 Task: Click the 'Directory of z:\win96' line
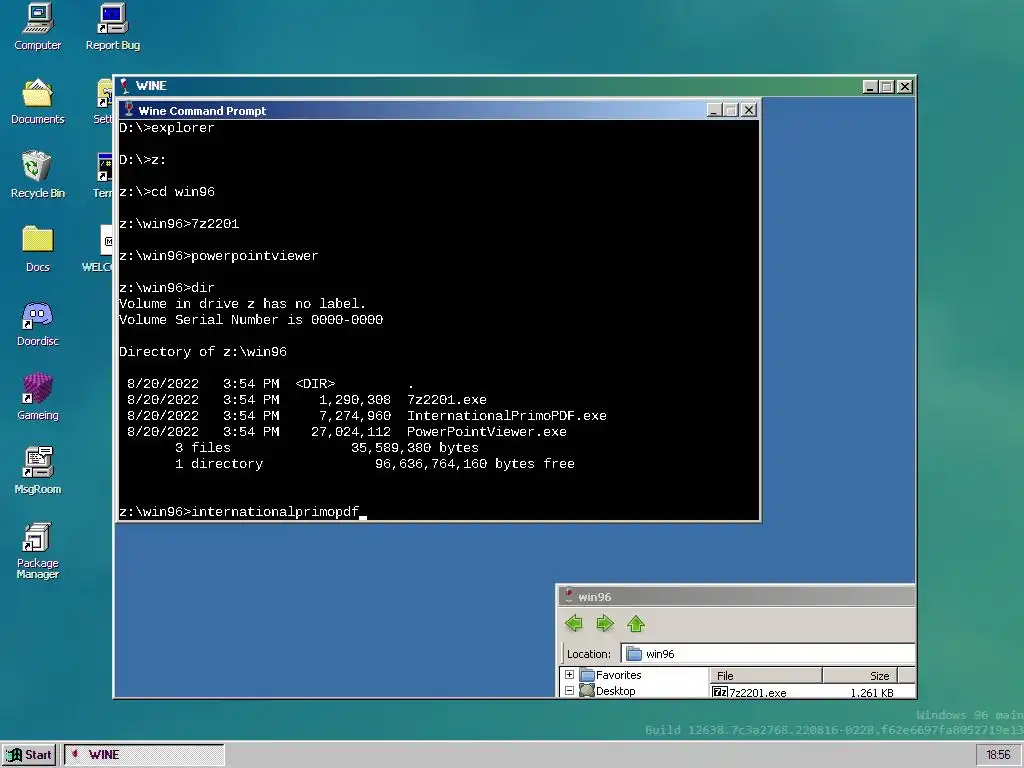coord(202,351)
